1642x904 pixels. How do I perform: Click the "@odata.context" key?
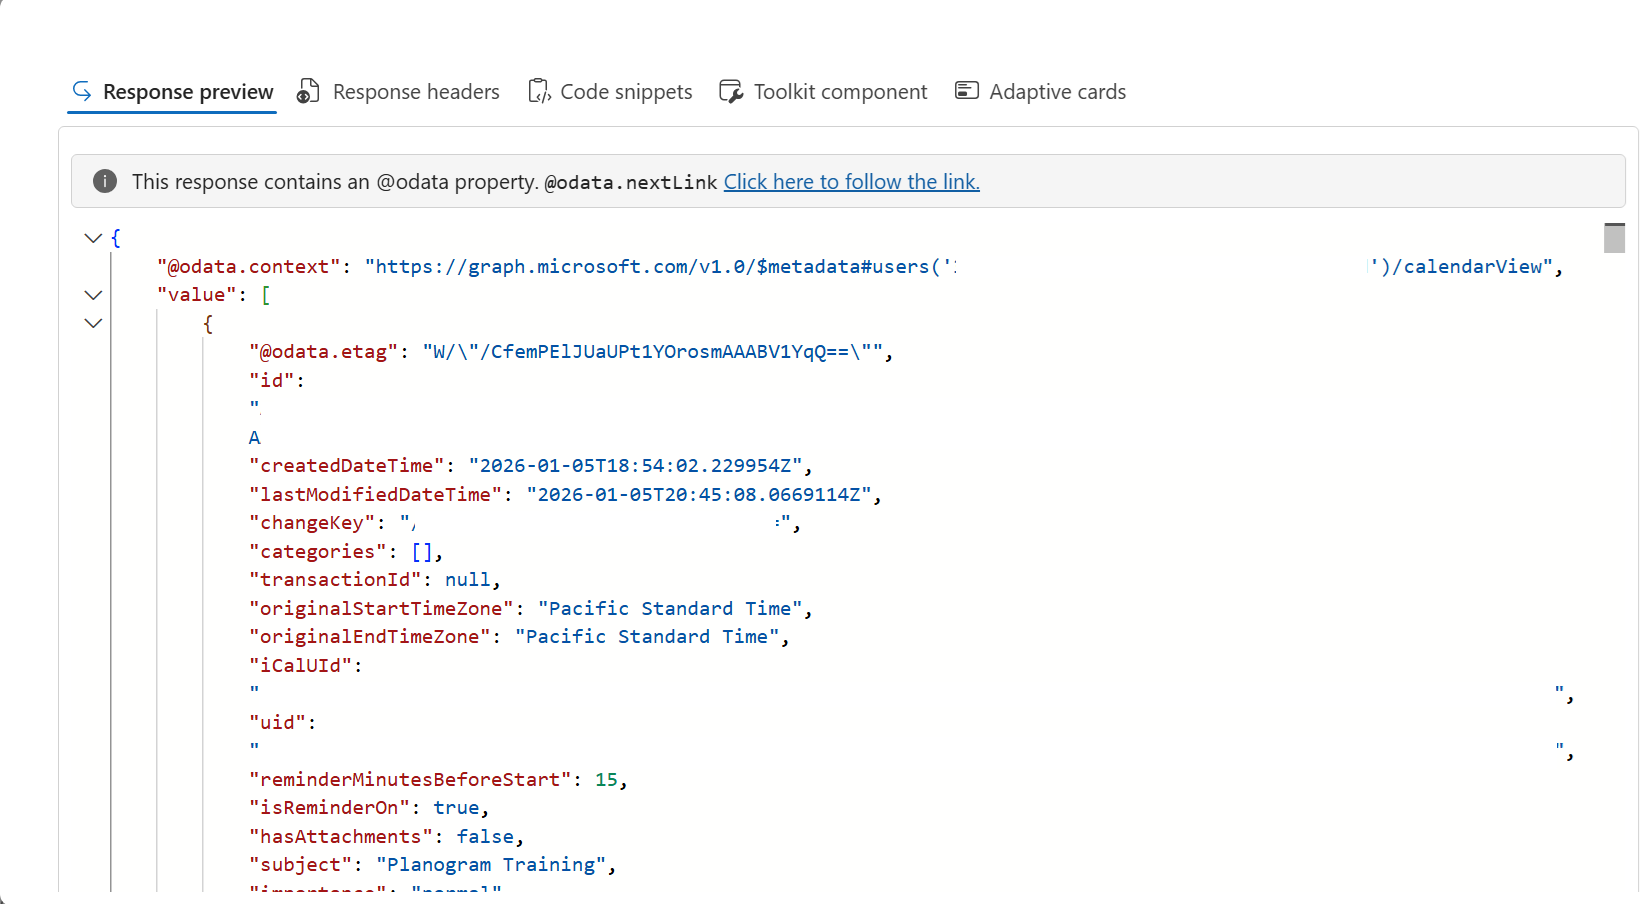click(249, 267)
